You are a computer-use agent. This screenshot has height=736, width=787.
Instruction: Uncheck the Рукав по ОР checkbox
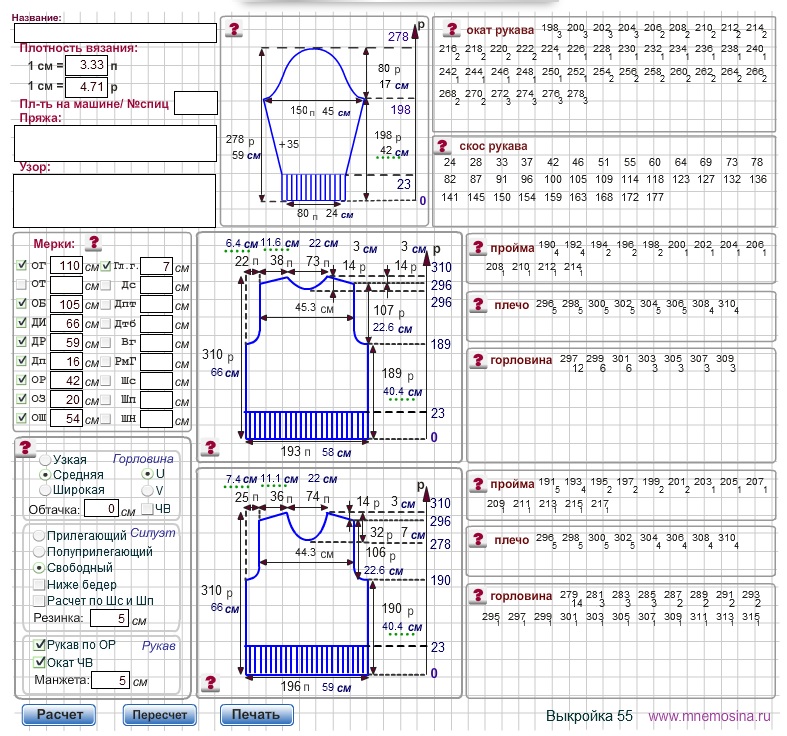tap(40, 645)
